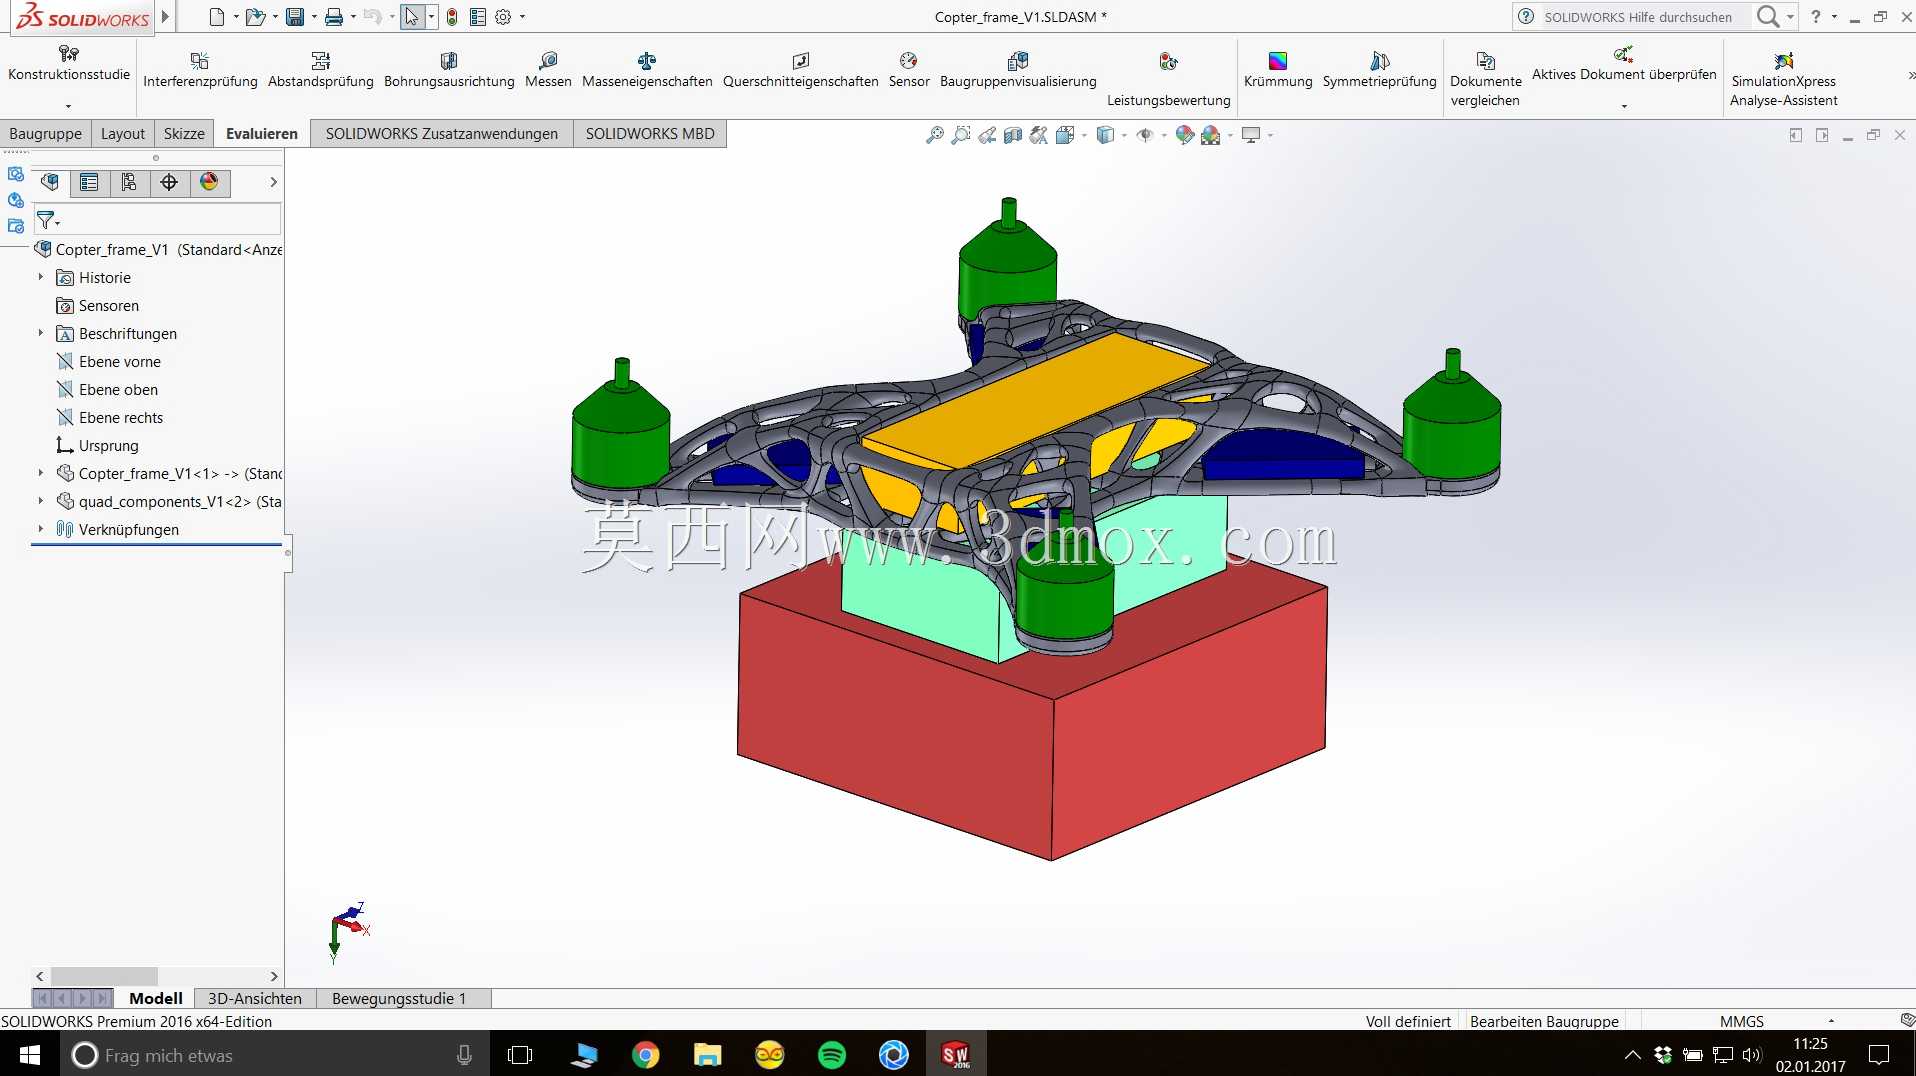The width and height of the screenshot is (1916, 1076).
Task: Open the Edit Appearance color ball icon
Action: tap(1185, 135)
